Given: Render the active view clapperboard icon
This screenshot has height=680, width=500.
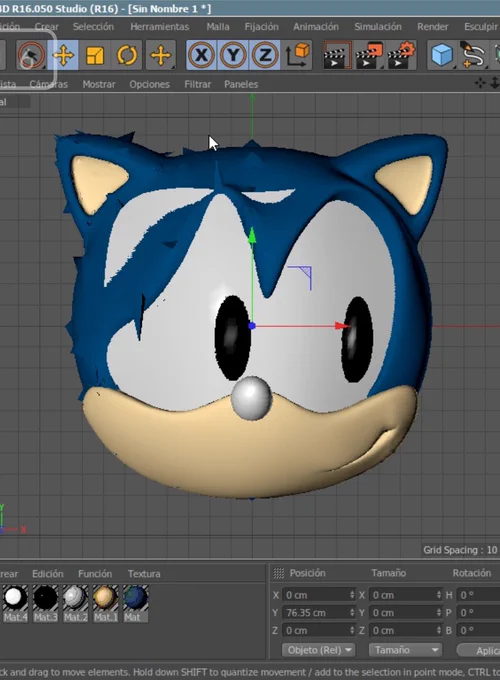Looking at the screenshot, I should pyautogui.click(x=337, y=55).
